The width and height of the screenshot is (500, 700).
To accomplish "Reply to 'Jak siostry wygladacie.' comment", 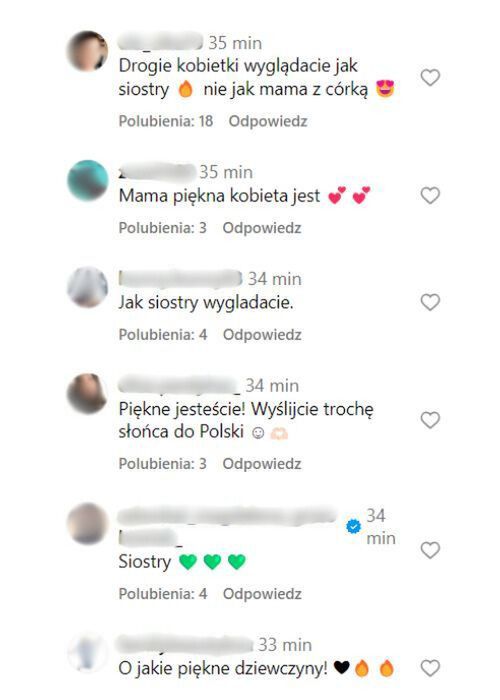I will [262, 334].
